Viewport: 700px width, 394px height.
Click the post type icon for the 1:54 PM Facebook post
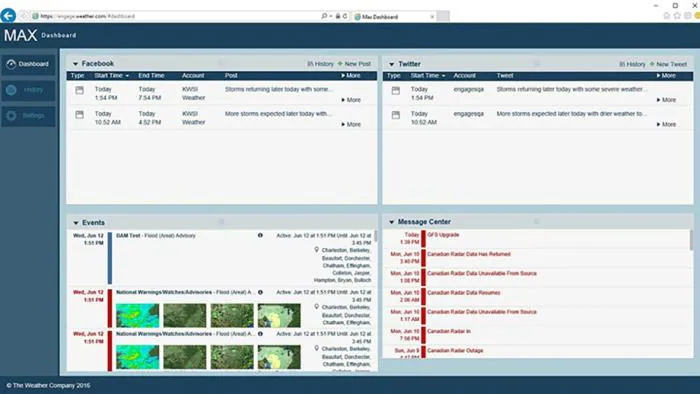click(79, 90)
